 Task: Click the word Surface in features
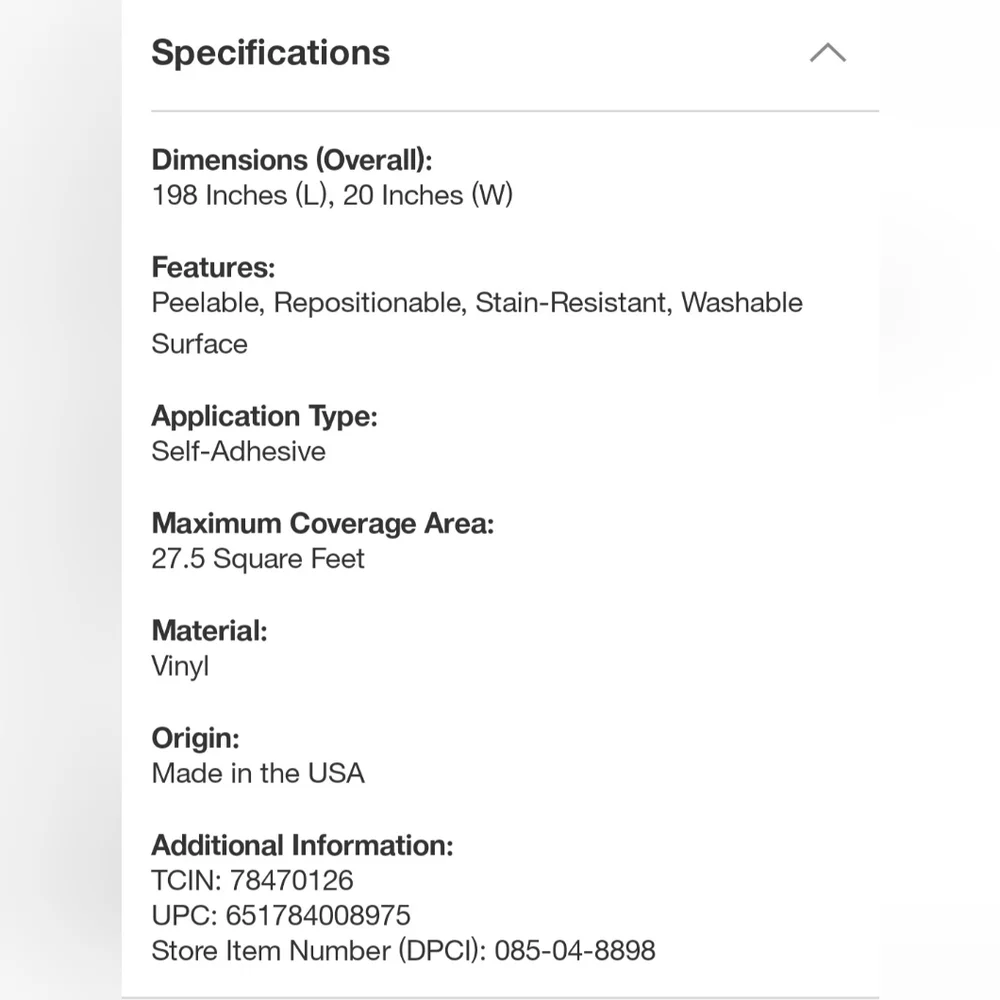point(199,344)
